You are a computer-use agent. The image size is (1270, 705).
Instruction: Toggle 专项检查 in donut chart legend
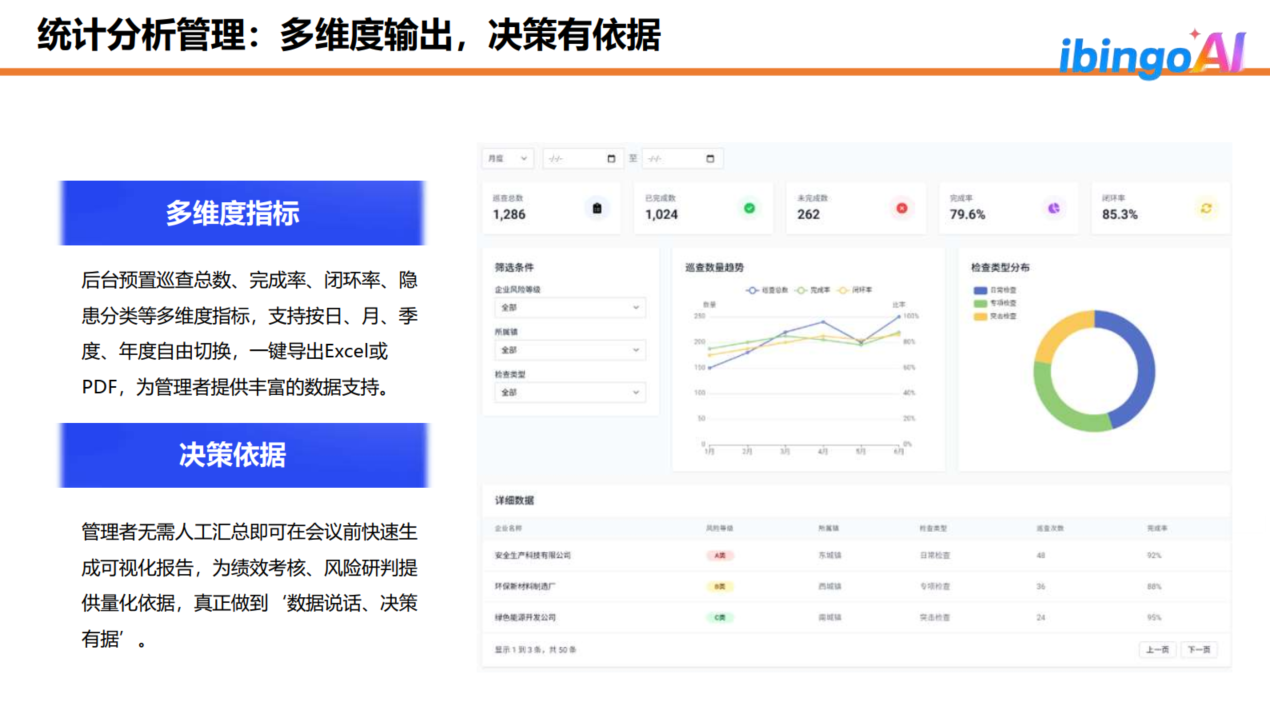click(x=995, y=303)
